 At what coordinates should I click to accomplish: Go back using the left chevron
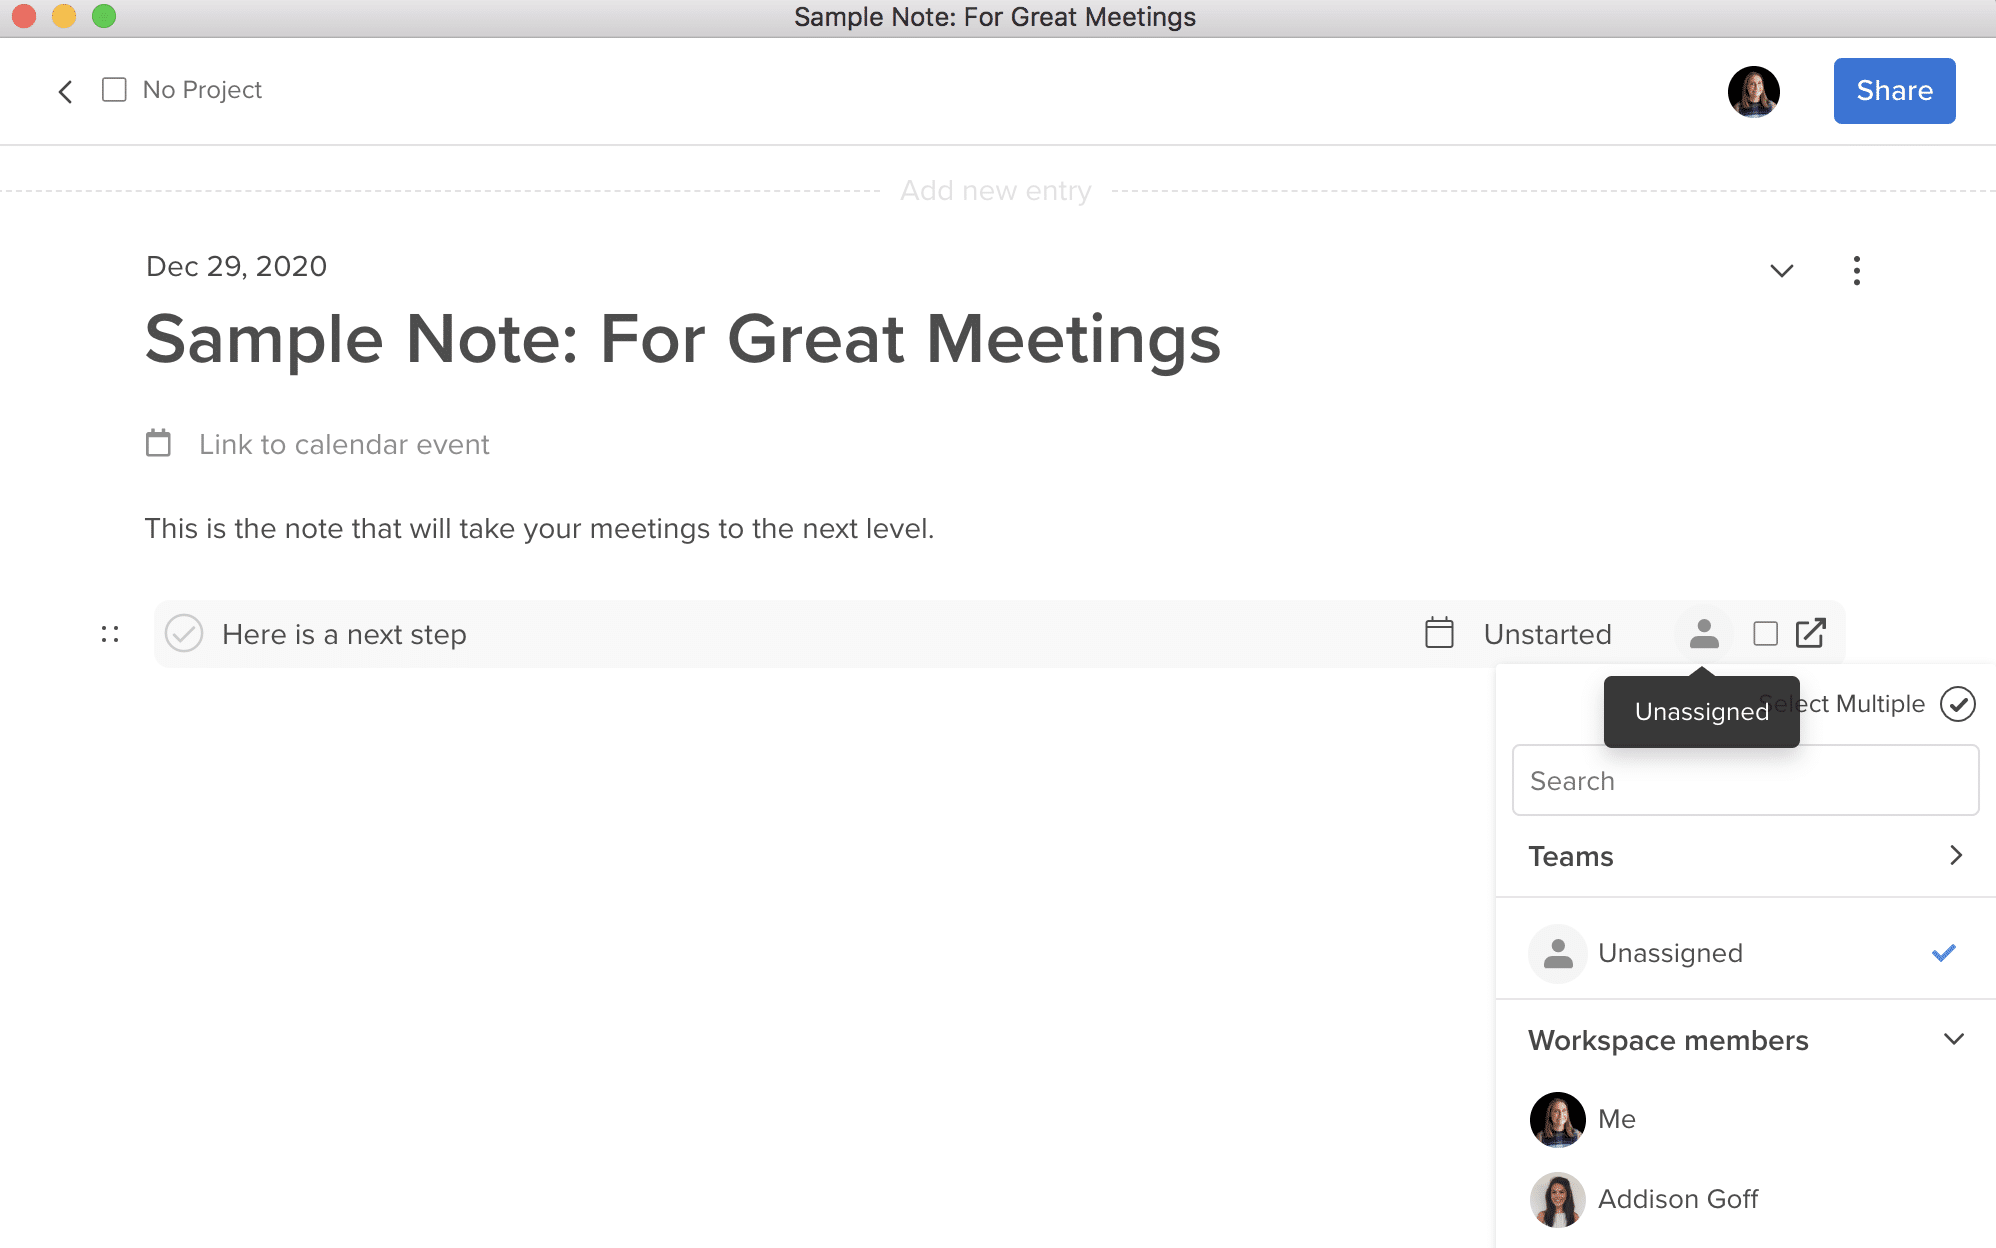click(65, 91)
